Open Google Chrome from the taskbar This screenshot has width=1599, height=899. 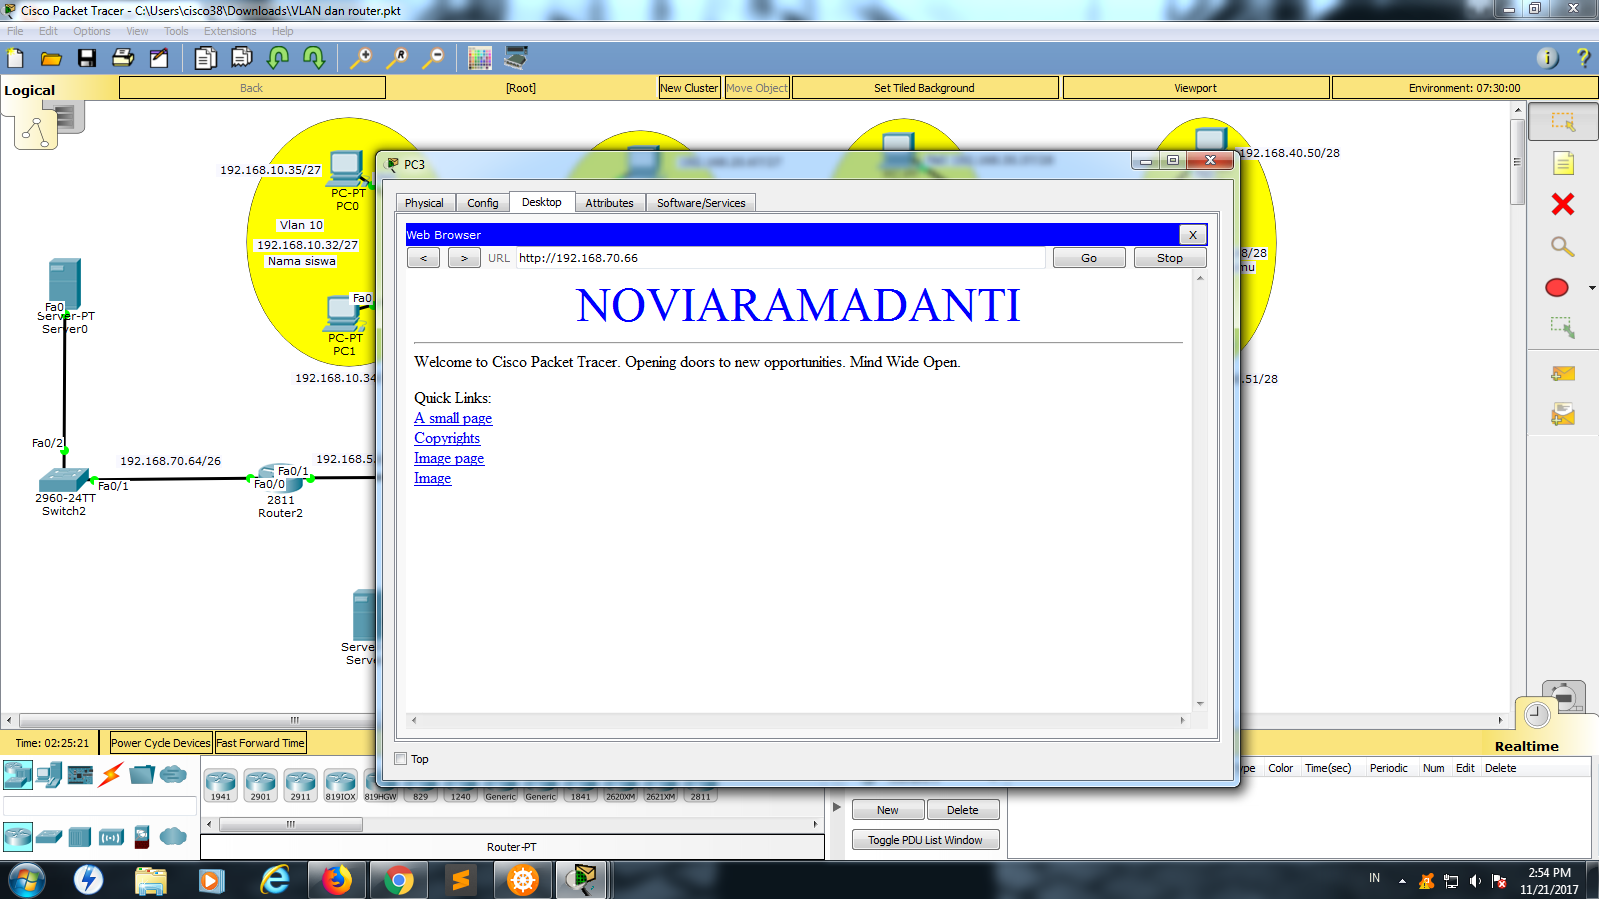coord(399,880)
